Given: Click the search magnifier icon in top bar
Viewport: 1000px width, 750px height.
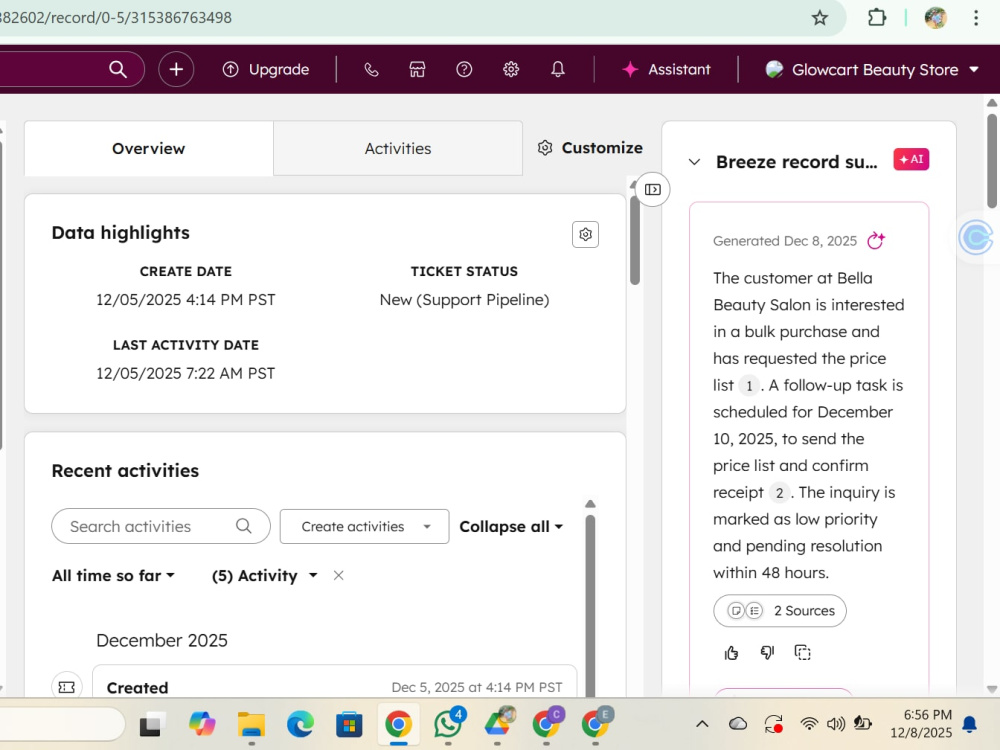Looking at the screenshot, I should 118,69.
